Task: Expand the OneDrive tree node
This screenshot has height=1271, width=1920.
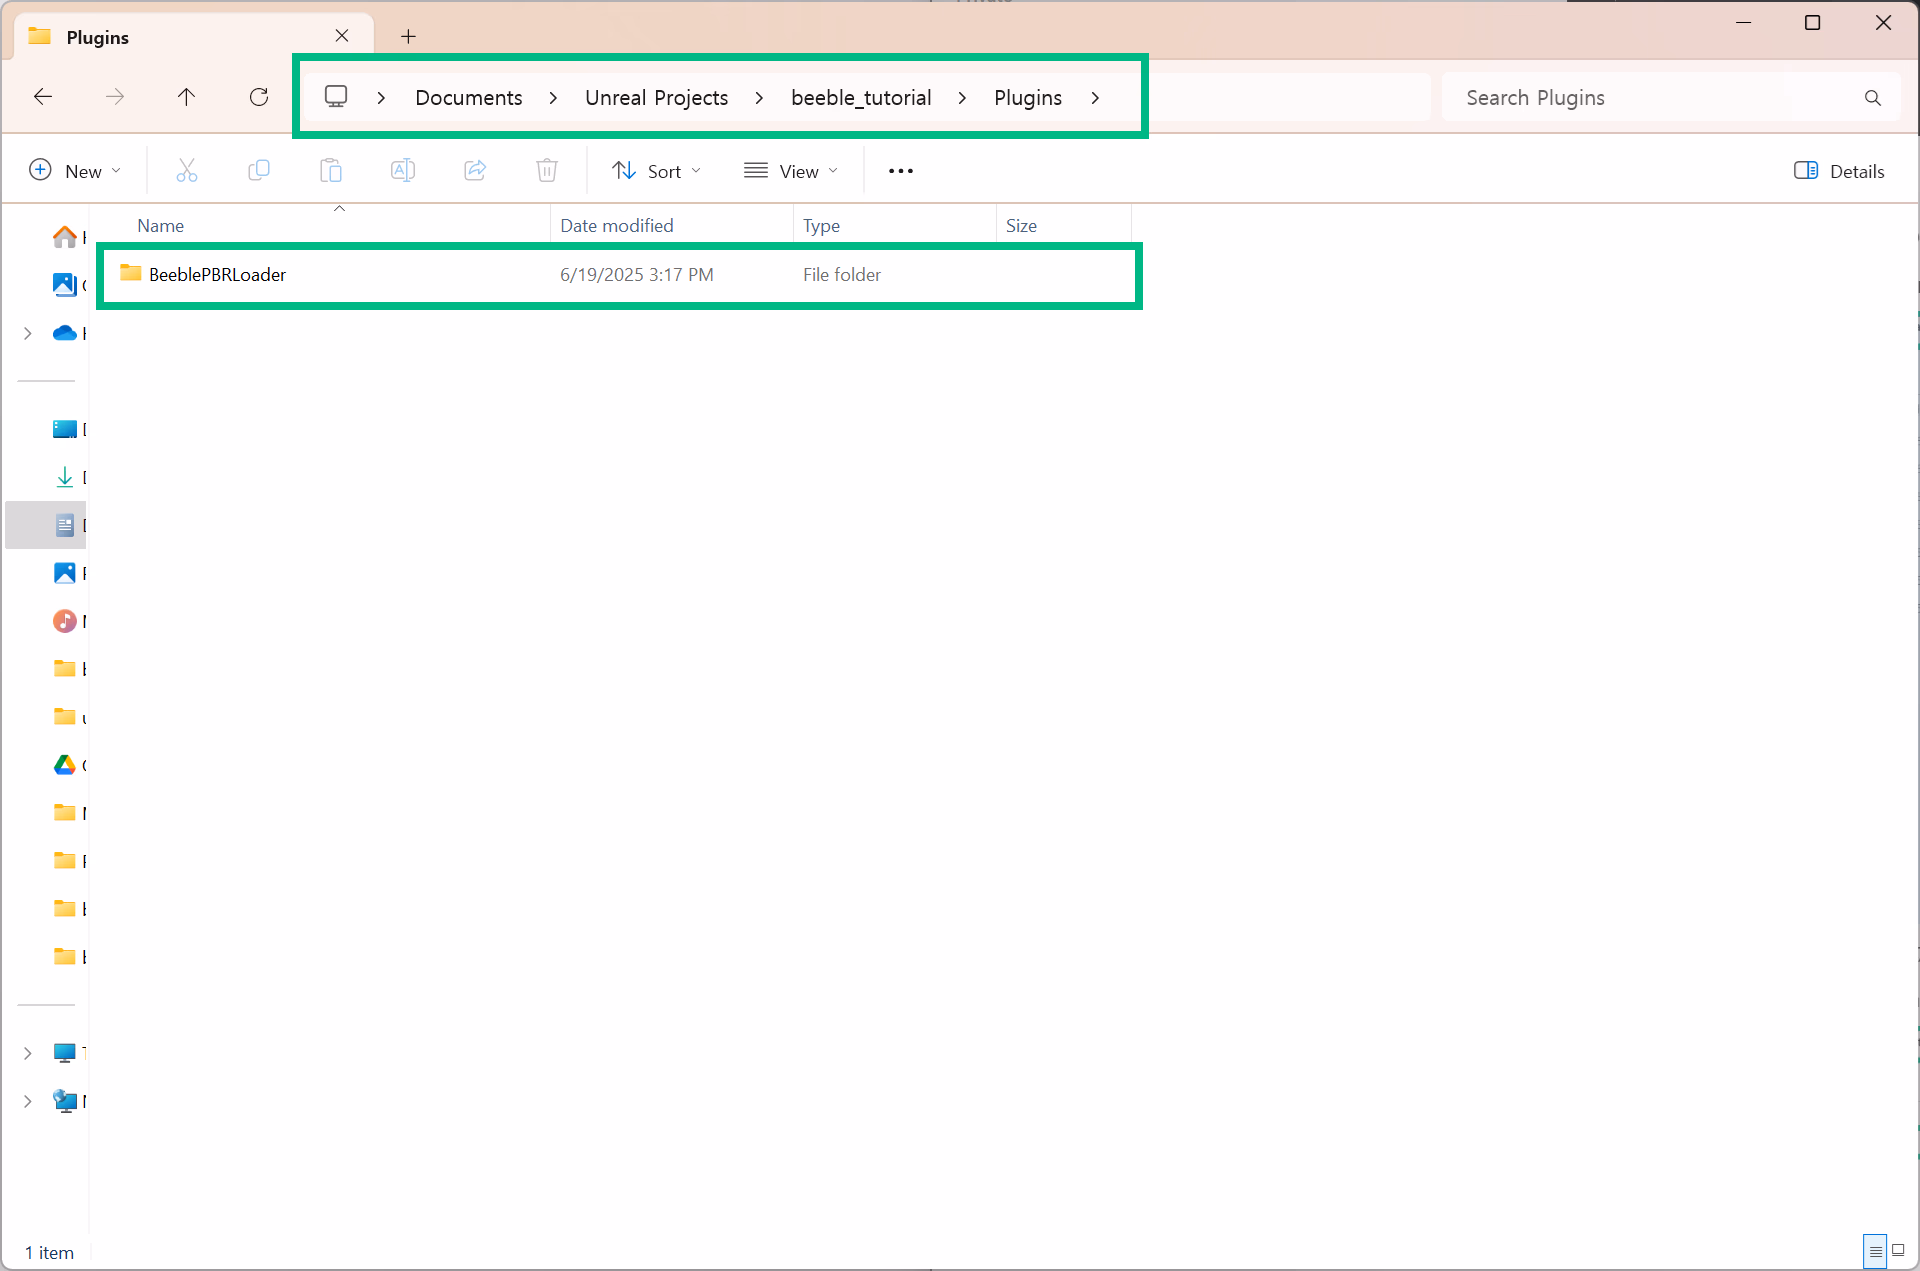Action: (28, 333)
